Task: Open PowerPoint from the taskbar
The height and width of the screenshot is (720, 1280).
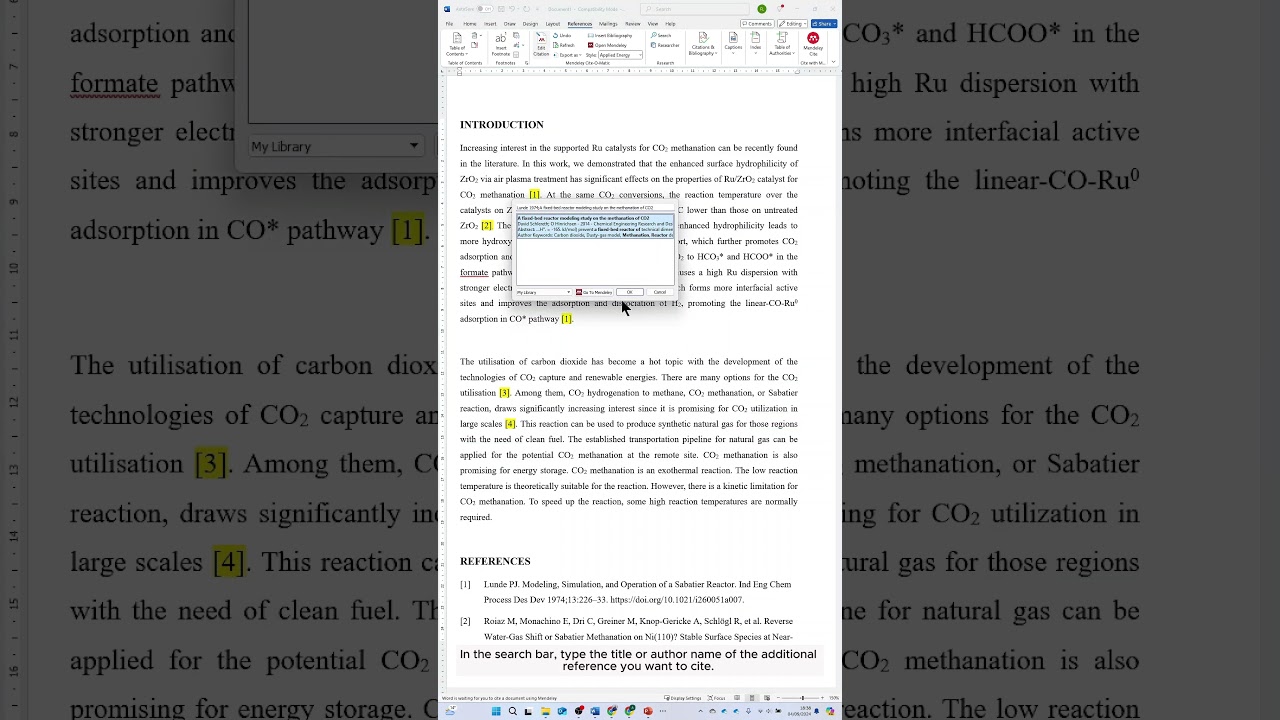Action: (648, 711)
